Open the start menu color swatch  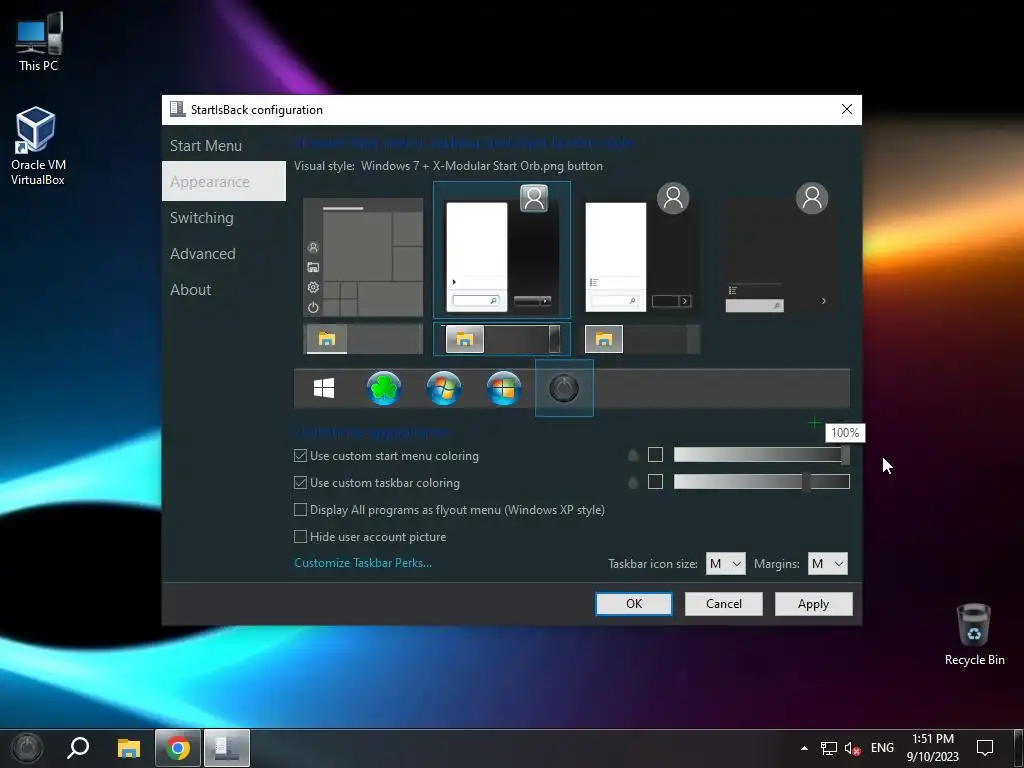pyautogui.click(x=655, y=455)
